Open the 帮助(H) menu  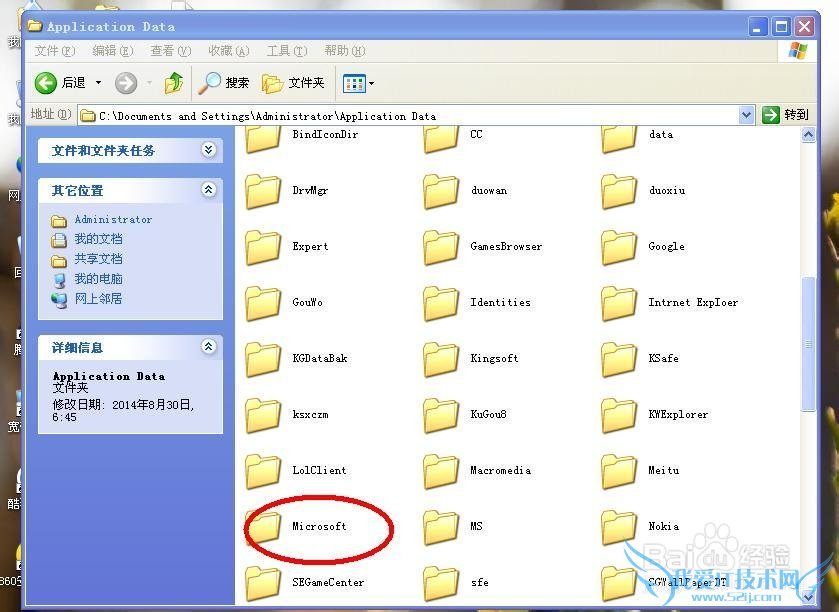point(345,51)
